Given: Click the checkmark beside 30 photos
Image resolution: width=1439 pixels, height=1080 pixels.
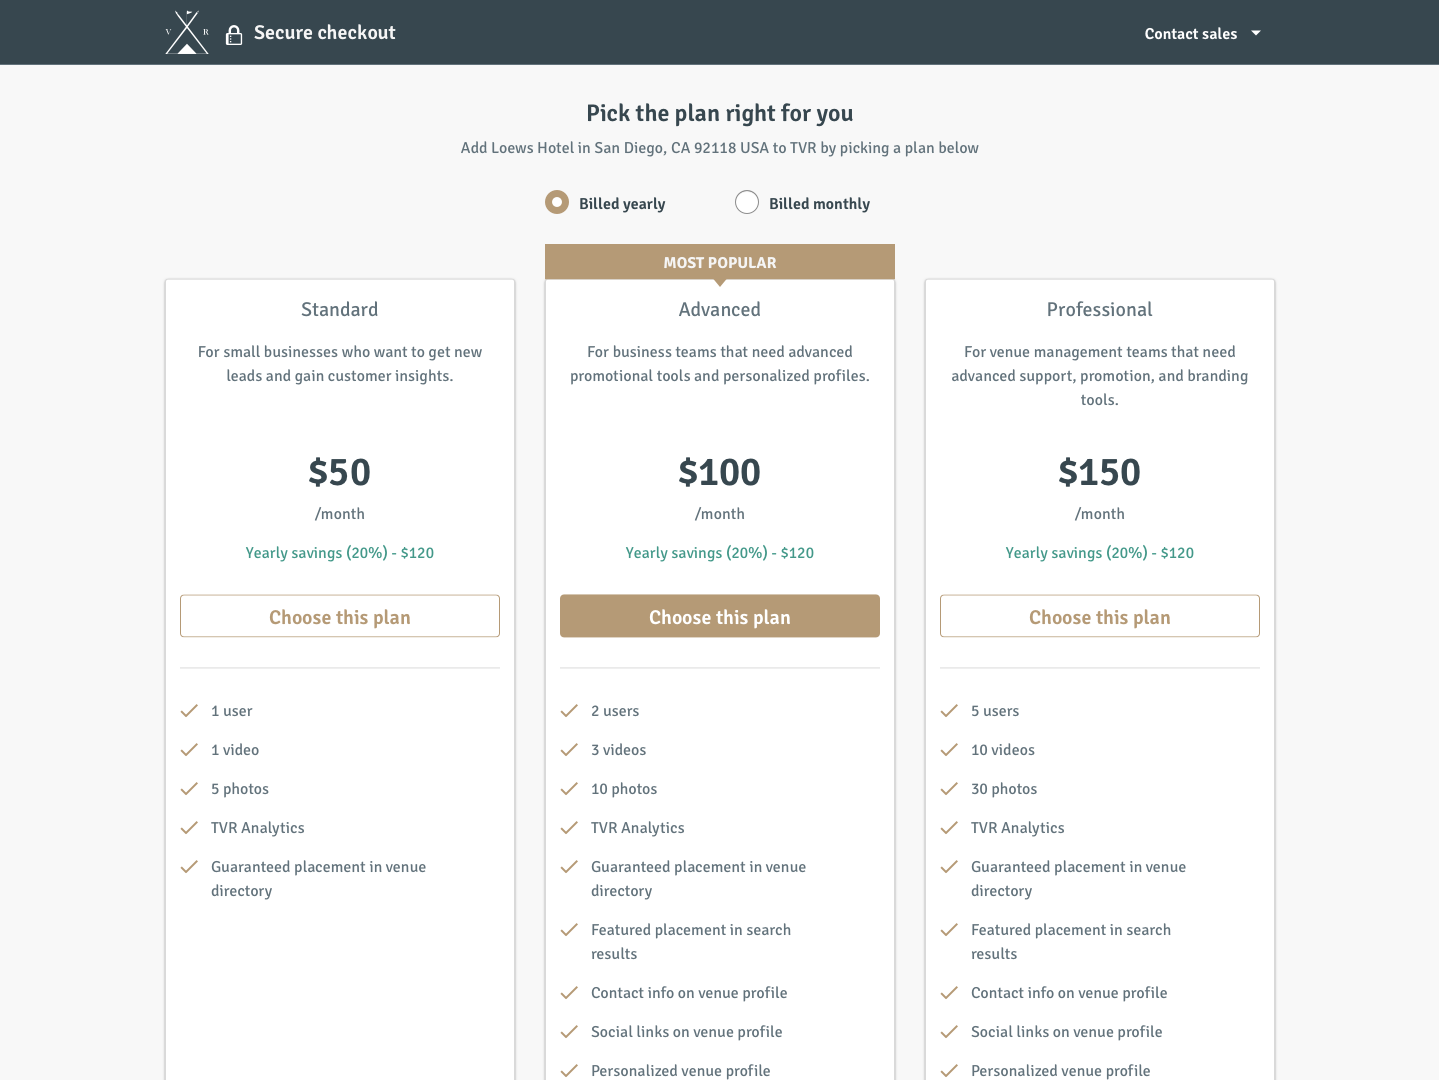Looking at the screenshot, I should click(949, 789).
